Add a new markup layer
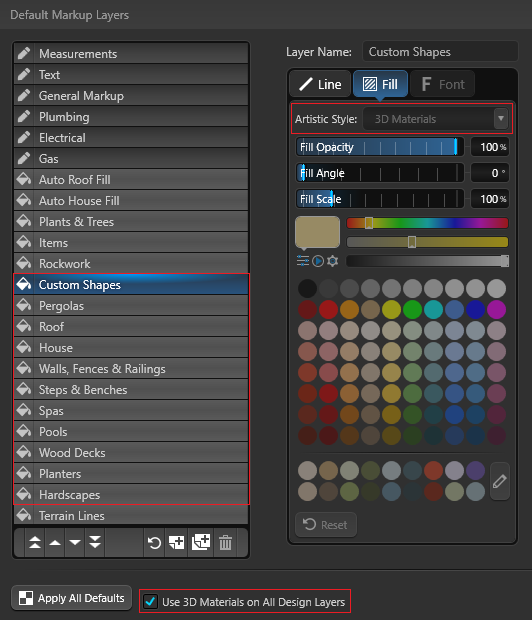 point(176,542)
